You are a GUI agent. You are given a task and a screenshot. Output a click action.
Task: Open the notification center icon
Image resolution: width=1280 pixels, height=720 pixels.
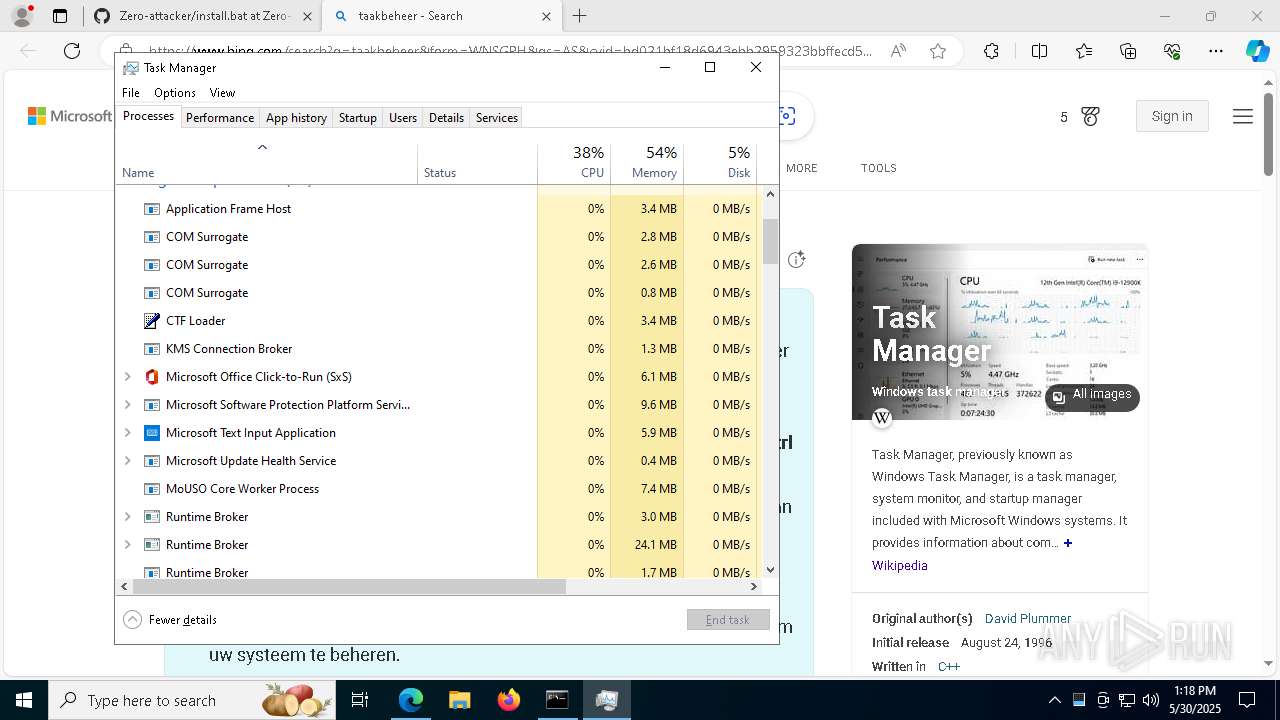click(1247, 700)
